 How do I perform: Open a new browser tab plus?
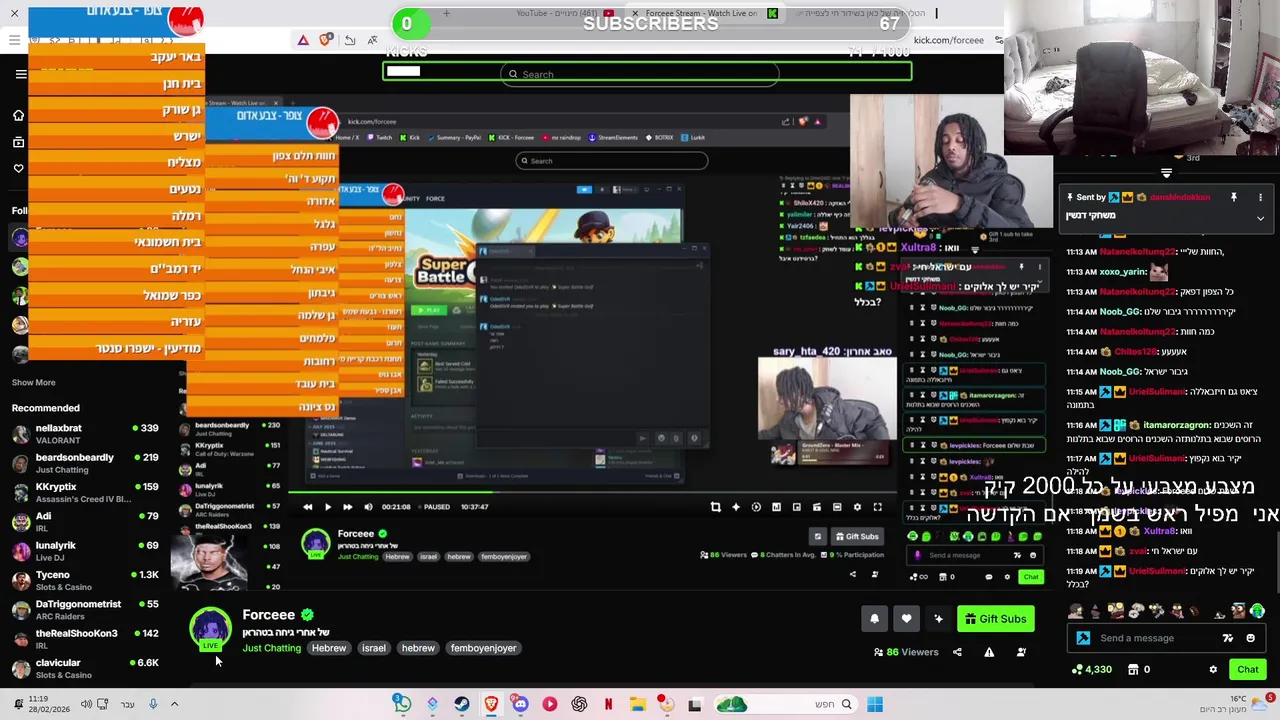coord(446,13)
